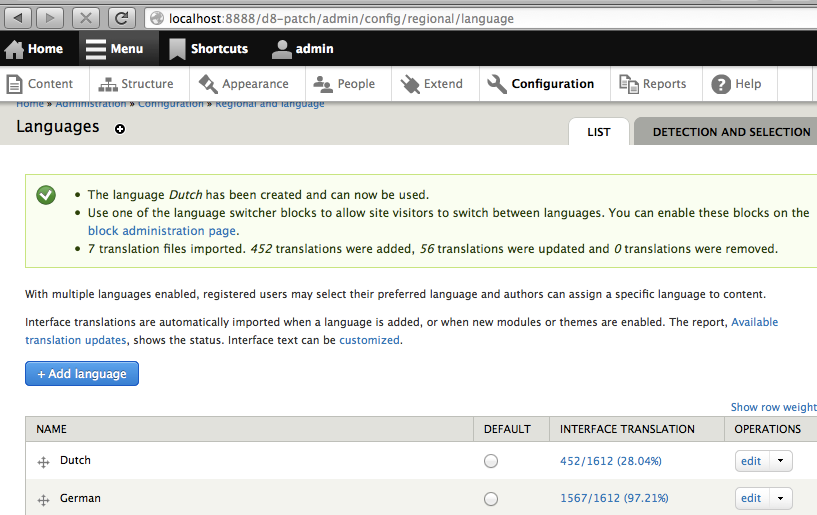Click the green checkmark status icon
The width and height of the screenshot is (817, 515).
(46, 195)
